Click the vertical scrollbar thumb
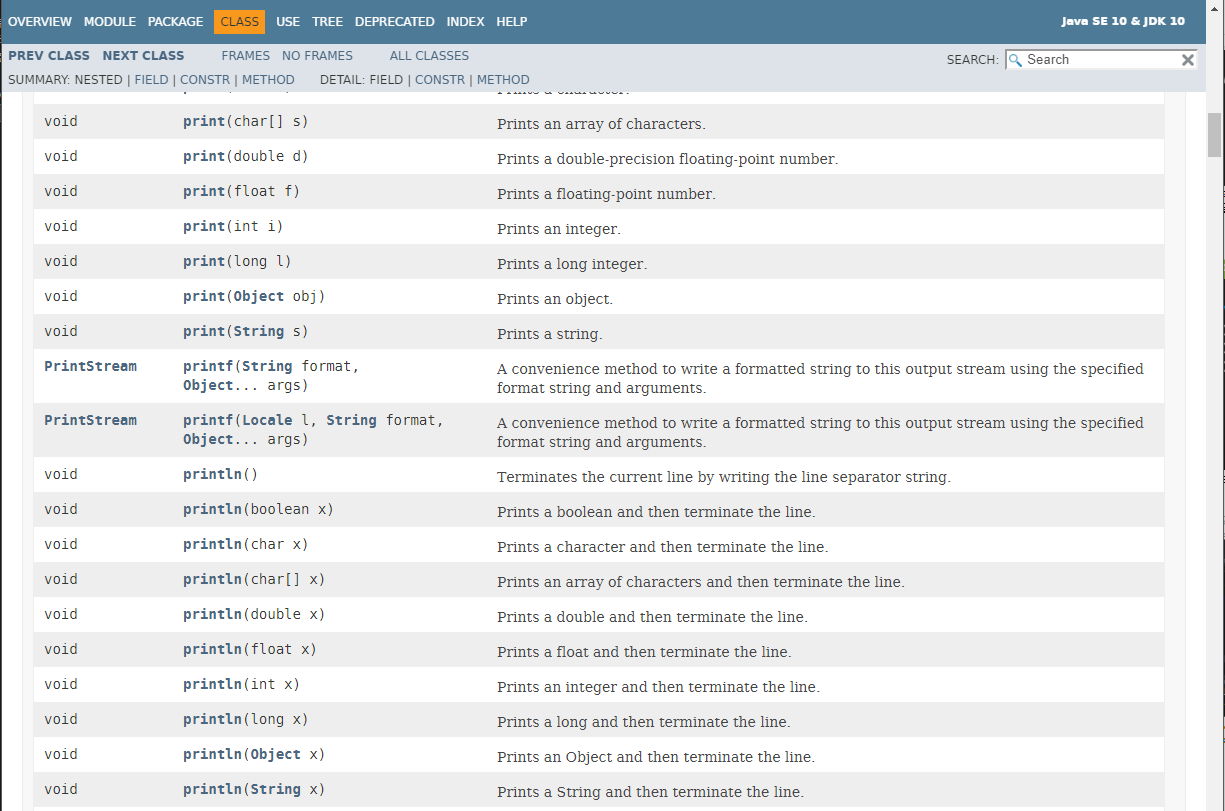Image resolution: width=1225 pixels, height=811 pixels. 1214,135
